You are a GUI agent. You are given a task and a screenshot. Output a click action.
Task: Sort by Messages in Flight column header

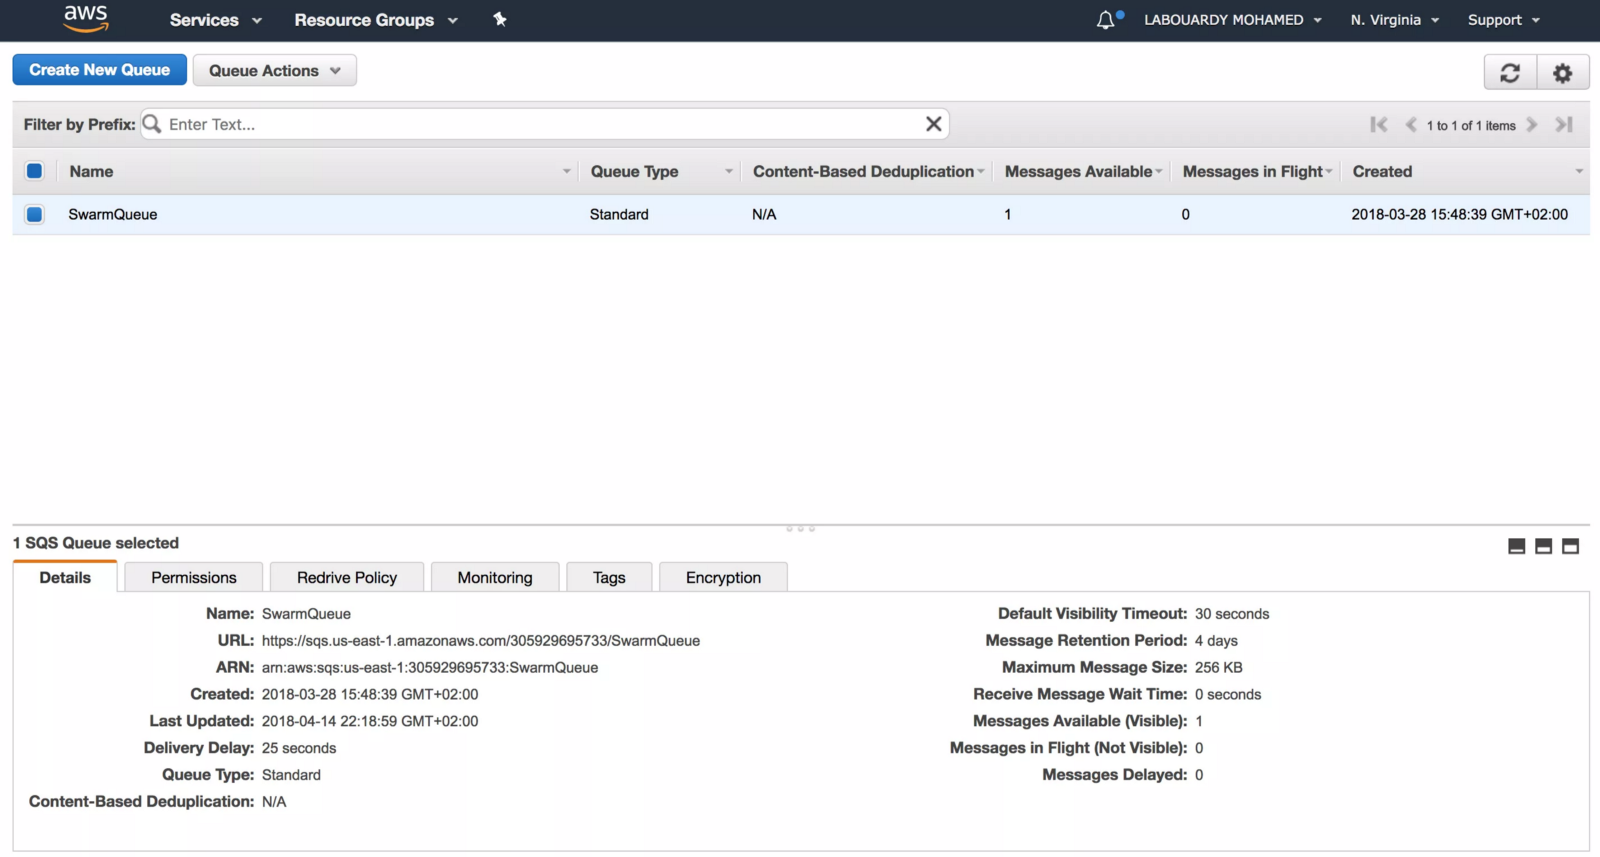[x=1252, y=172]
